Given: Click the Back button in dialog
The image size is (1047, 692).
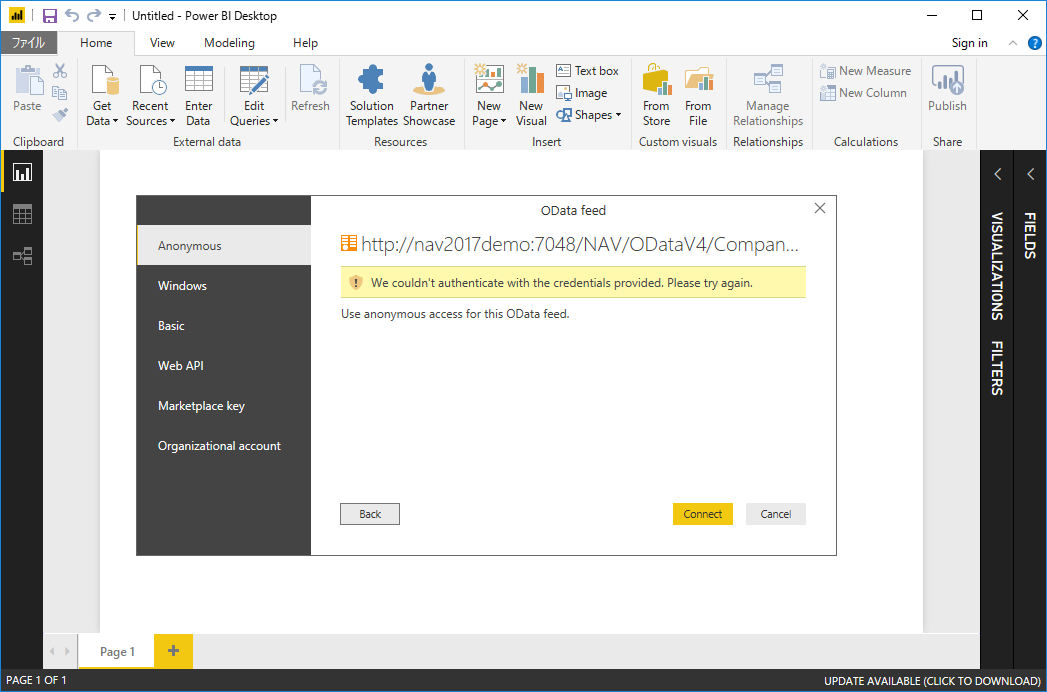Looking at the screenshot, I should (x=370, y=514).
